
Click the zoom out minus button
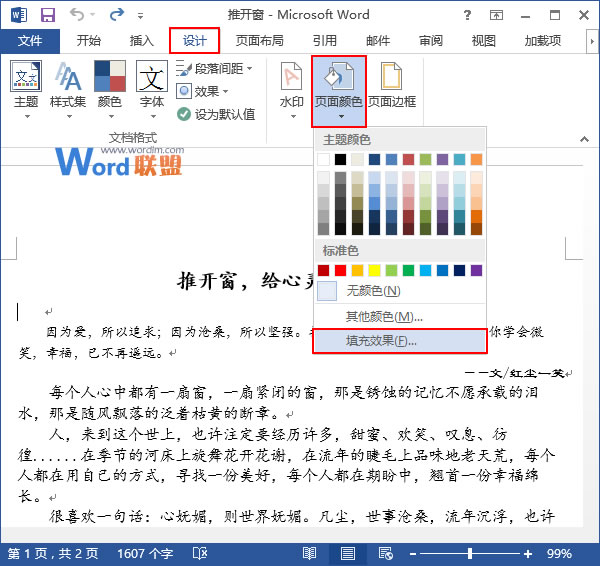(412, 554)
